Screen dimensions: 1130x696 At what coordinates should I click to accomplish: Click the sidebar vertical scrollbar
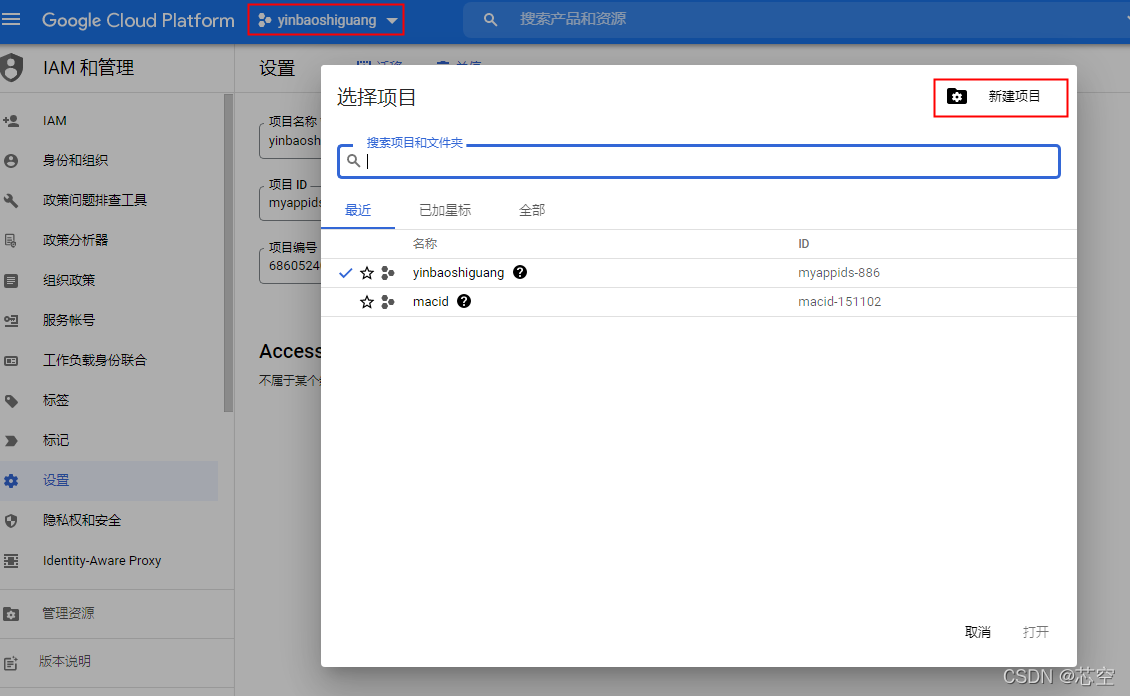(228, 250)
